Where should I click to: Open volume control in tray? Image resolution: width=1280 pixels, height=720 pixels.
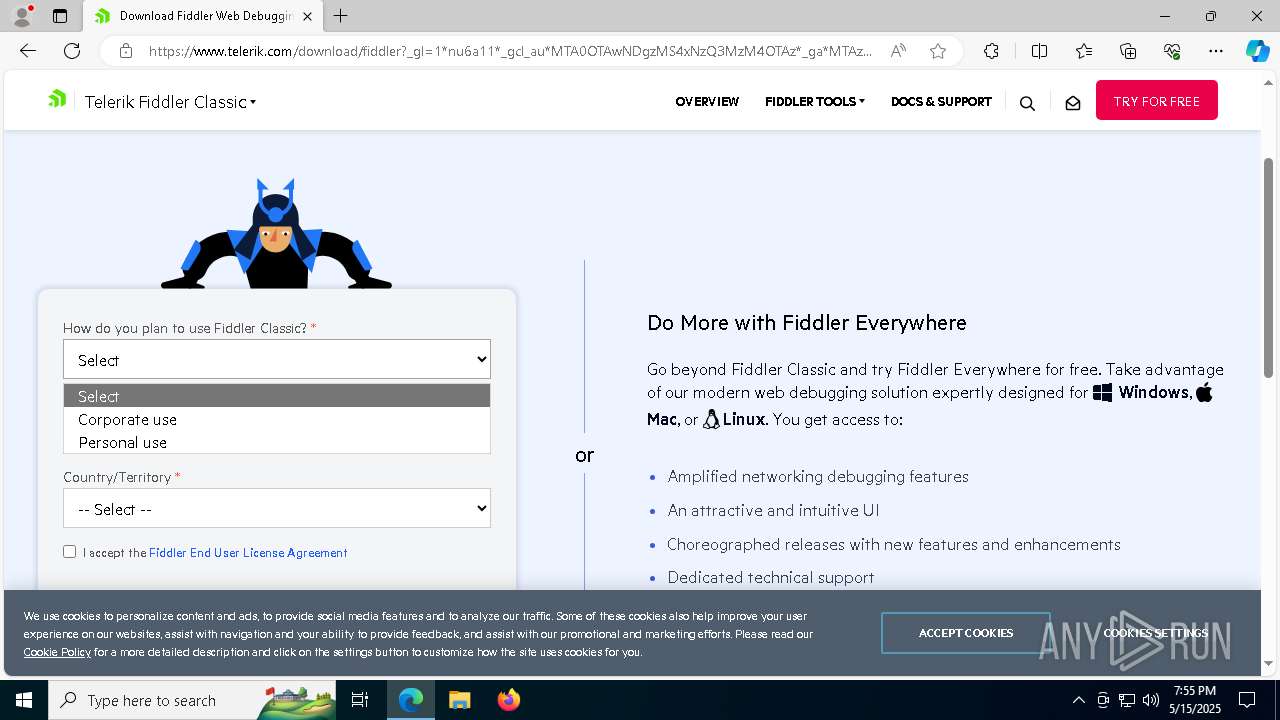point(1151,700)
